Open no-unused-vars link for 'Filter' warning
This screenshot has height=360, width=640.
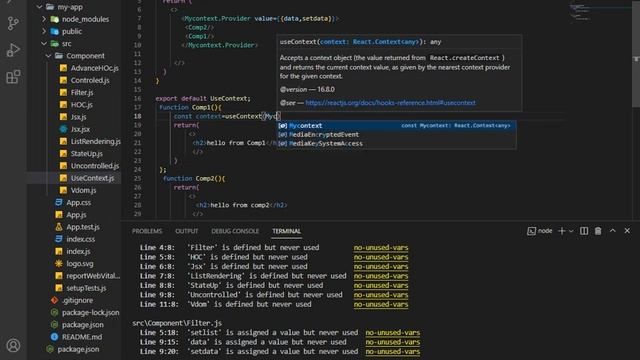click(x=381, y=248)
